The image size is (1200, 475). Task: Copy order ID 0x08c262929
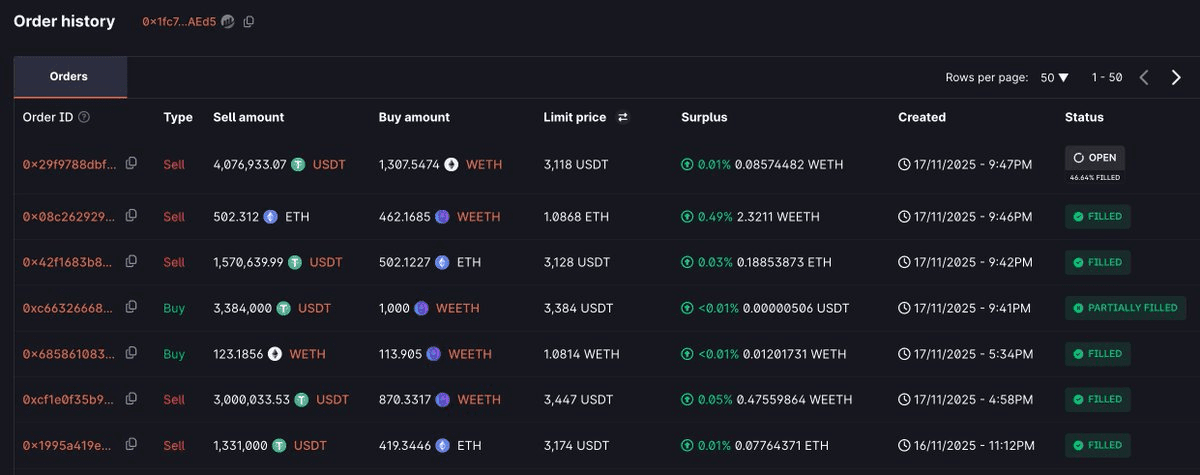click(x=131, y=216)
